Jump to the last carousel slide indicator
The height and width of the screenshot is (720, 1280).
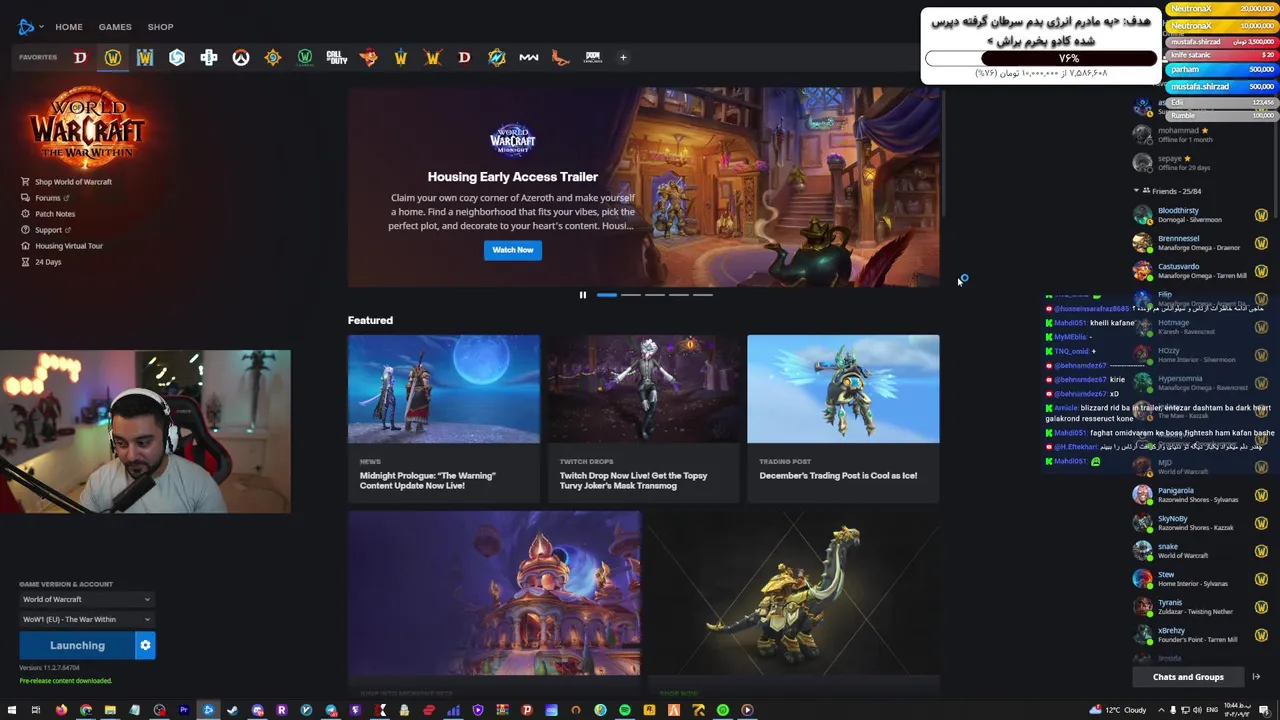[703, 295]
